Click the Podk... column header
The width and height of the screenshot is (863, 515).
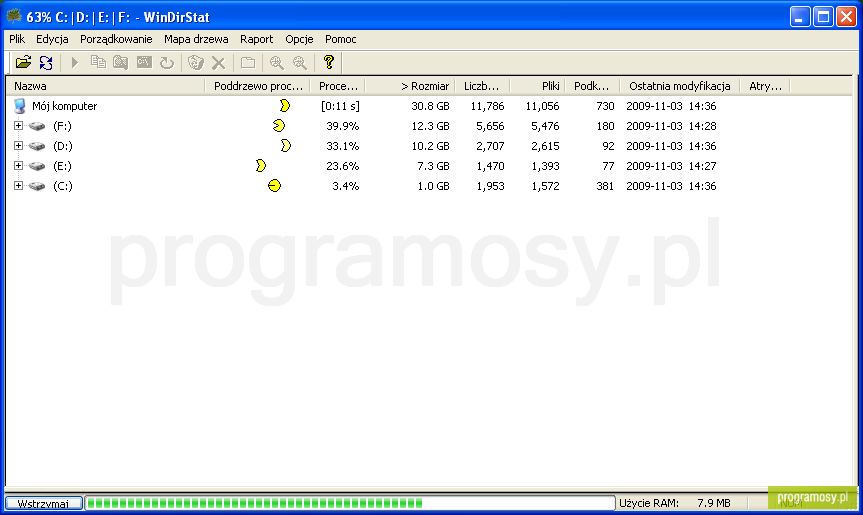593,86
